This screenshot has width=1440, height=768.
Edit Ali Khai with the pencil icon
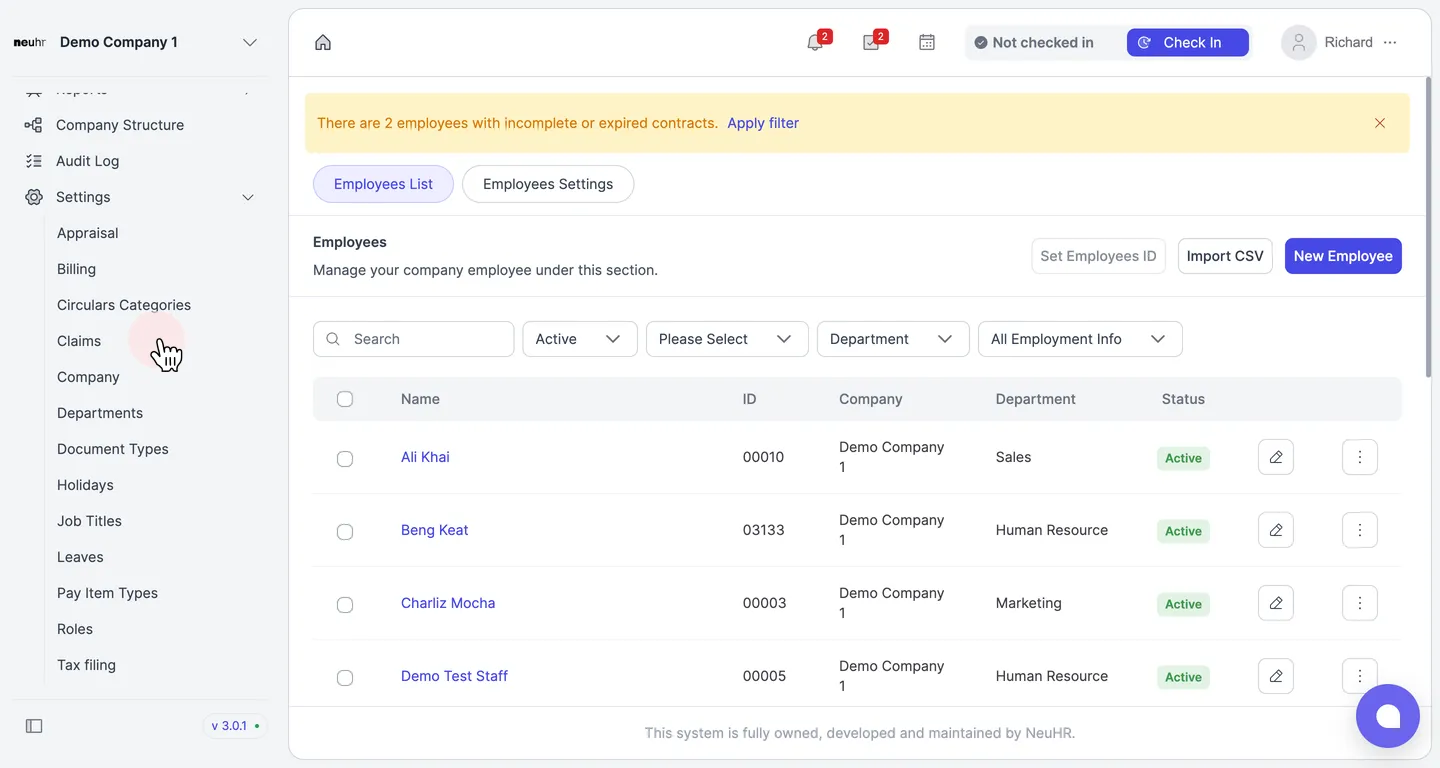[1276, 457]
